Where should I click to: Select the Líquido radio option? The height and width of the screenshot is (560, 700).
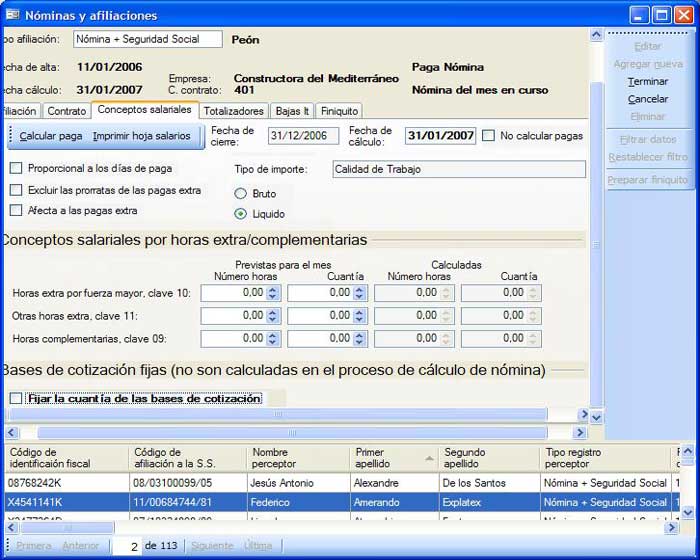pos(240,214)
